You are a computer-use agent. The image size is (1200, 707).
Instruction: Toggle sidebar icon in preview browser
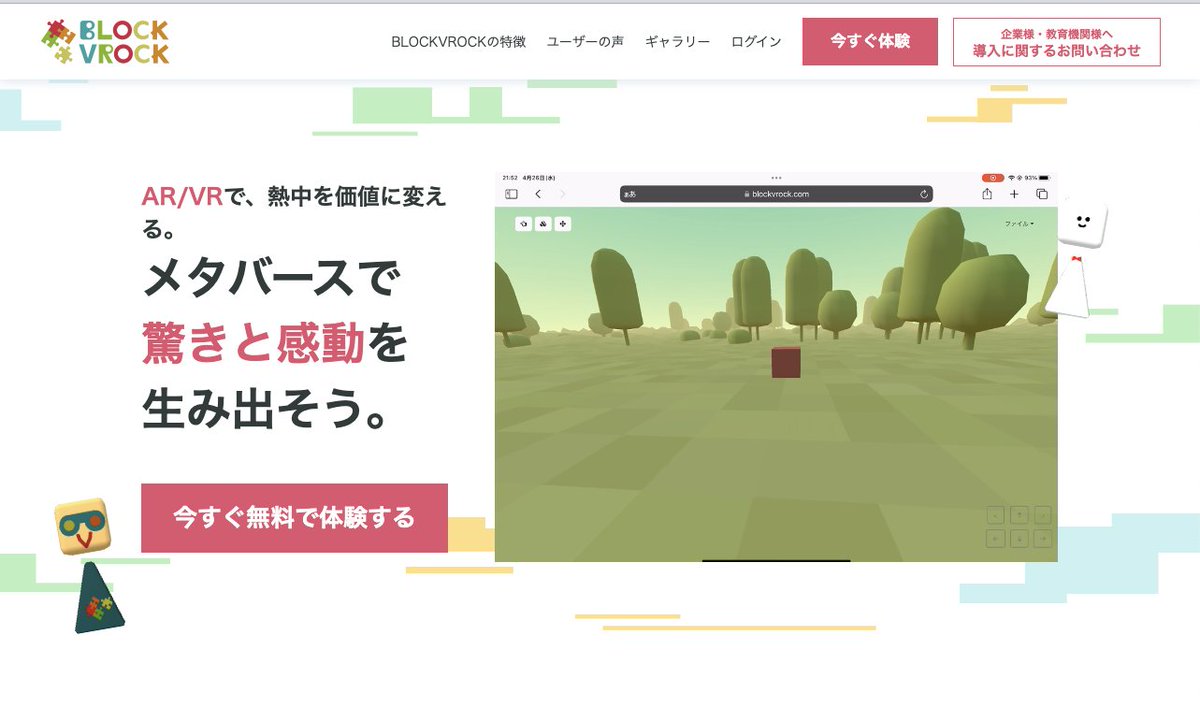pos(511,194)
